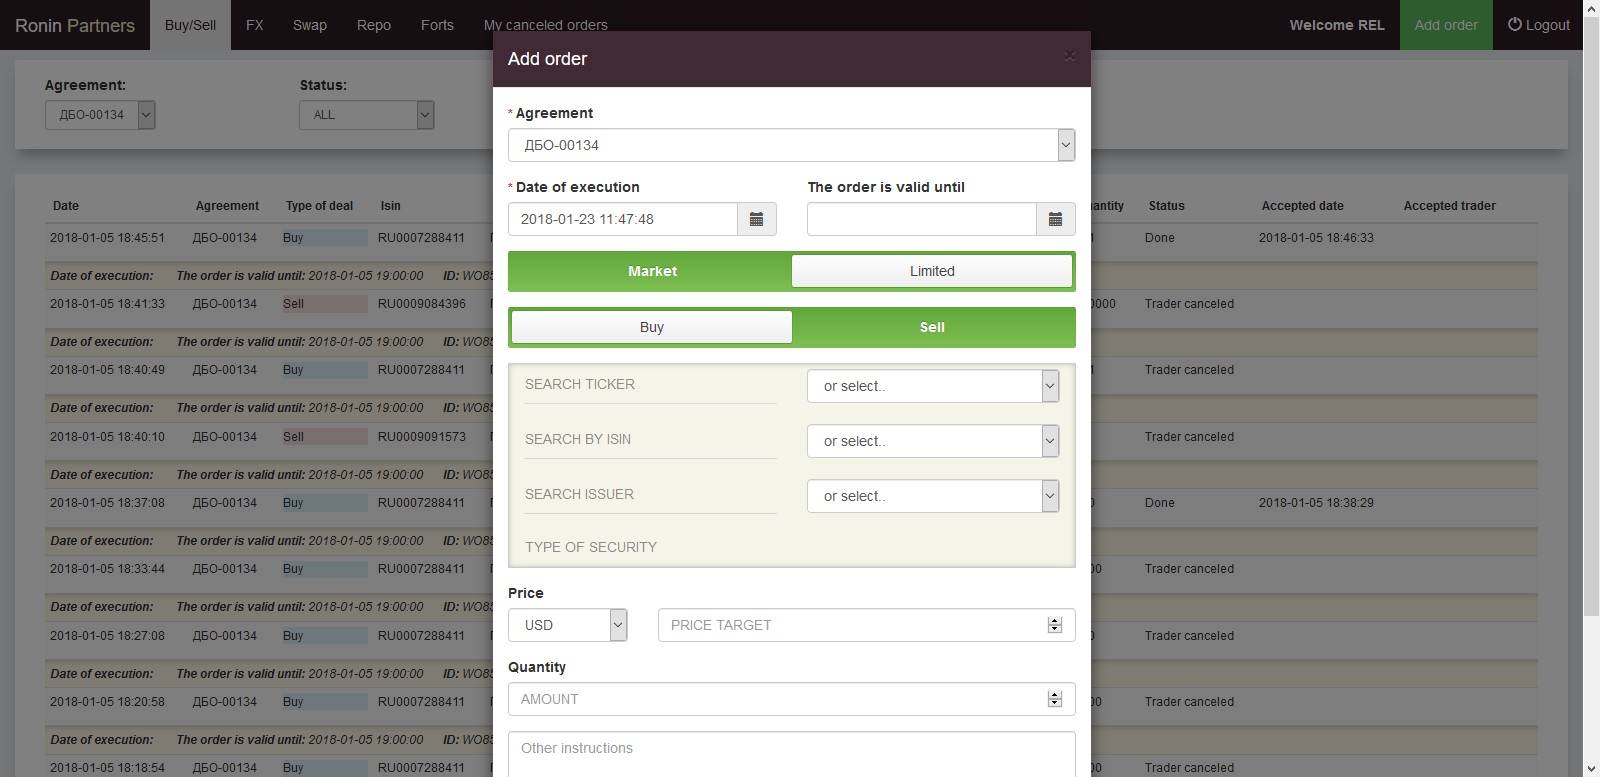1600x777 pixels.
Task: Open the FX tab
Action: point(255,25)
